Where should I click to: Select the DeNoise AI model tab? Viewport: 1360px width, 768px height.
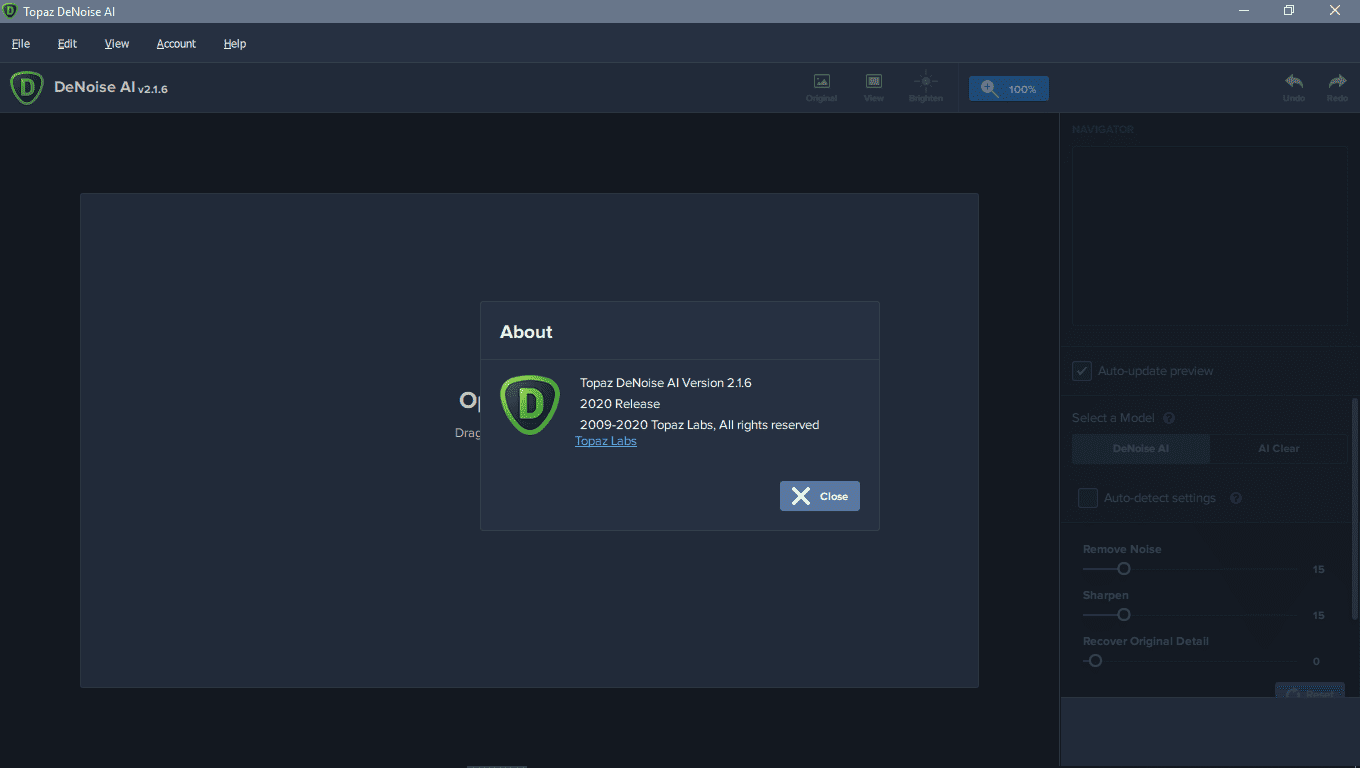tap(1141, 449)
